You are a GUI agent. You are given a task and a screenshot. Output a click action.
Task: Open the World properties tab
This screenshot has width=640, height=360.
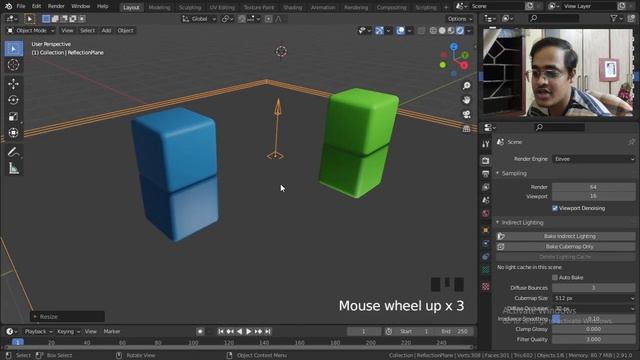click(485, 213)
